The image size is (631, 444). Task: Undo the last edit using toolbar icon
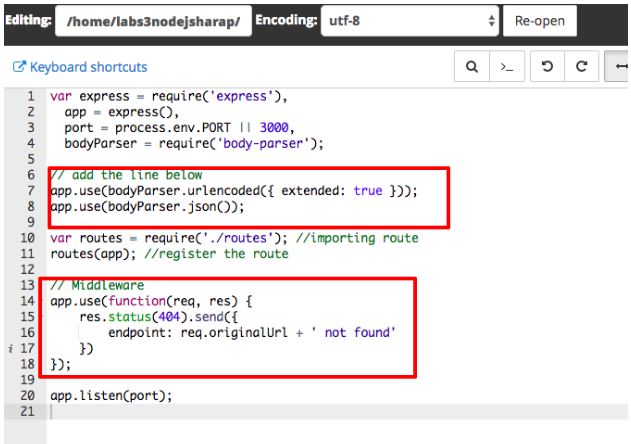point(544,67)
